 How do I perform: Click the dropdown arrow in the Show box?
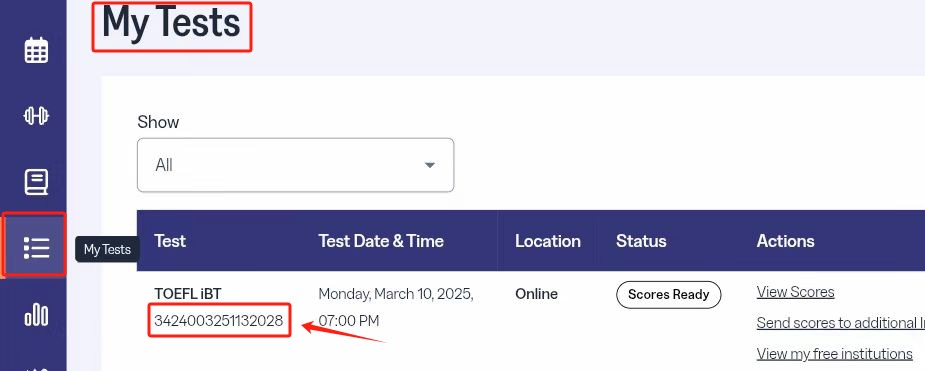(430, 165)
